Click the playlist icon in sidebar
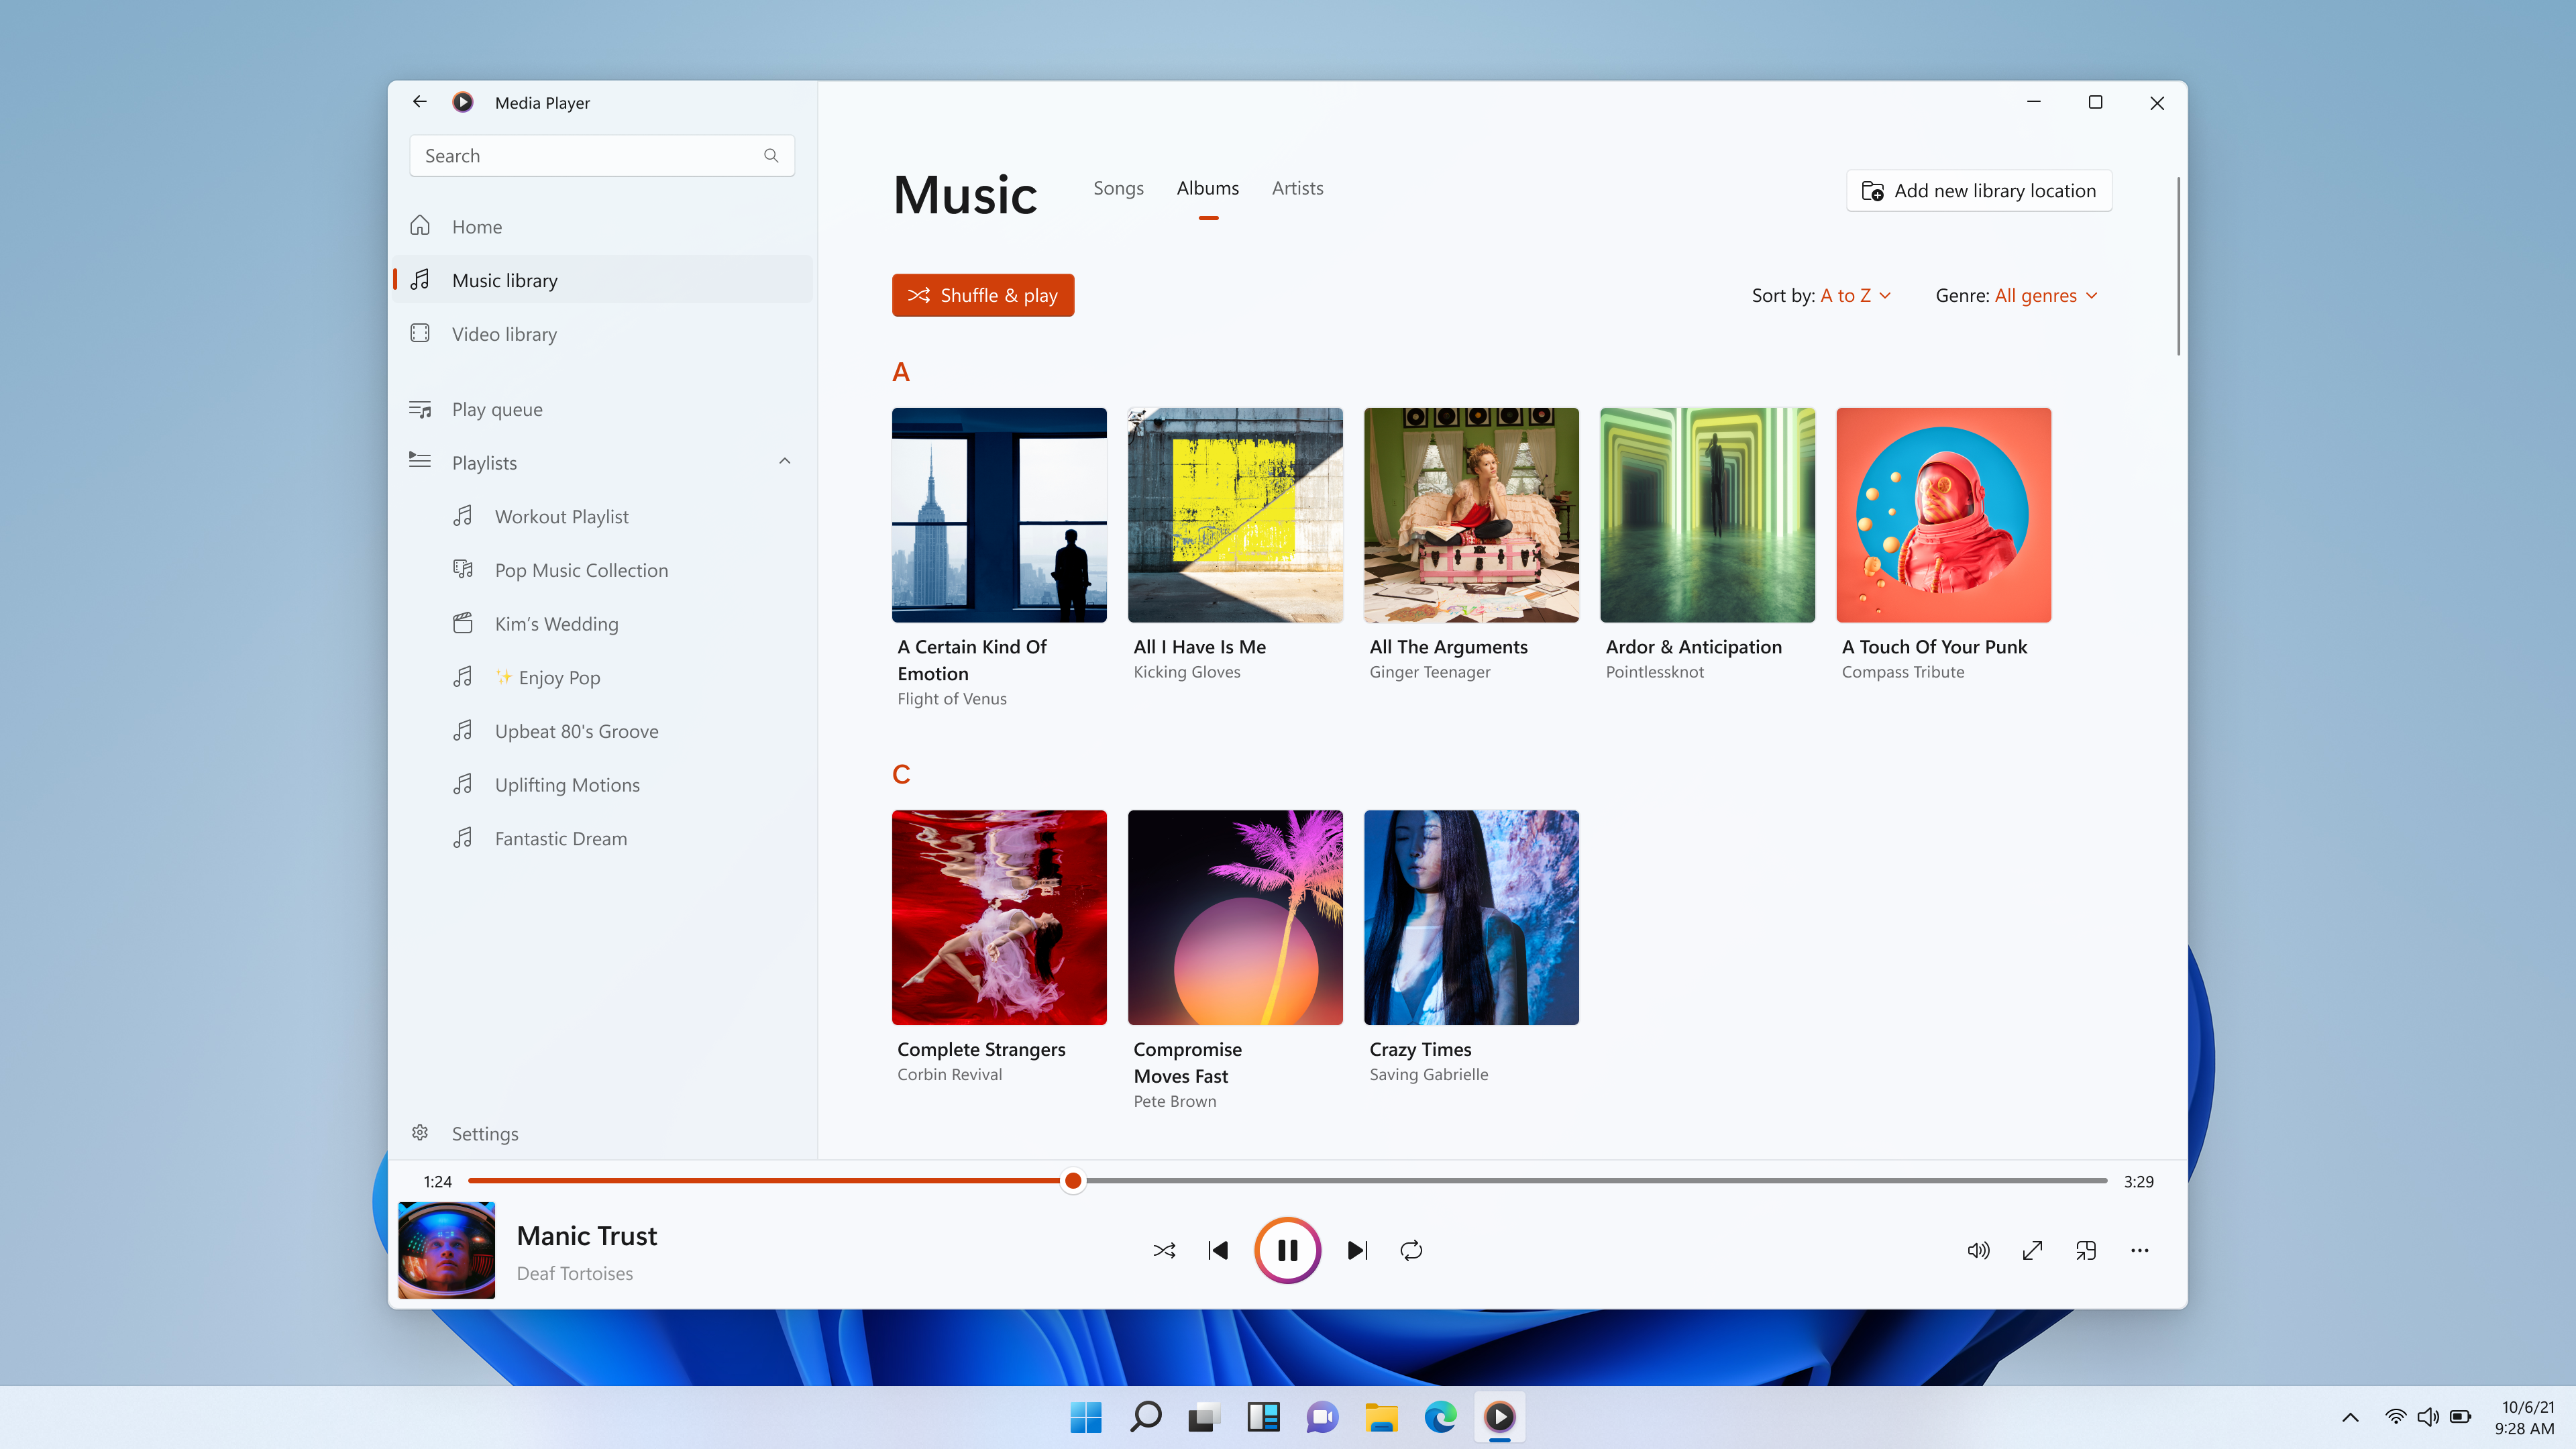The width and height of the screenshot is (2576, 1449). coord(419,462)
